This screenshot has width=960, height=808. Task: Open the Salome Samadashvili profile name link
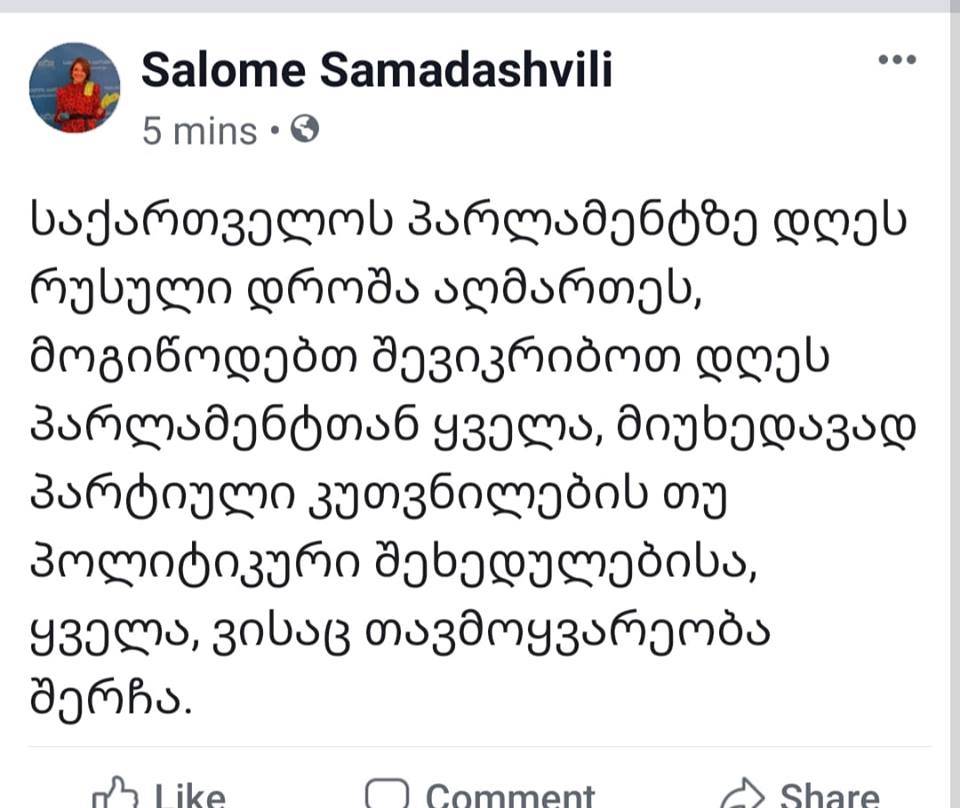(377, 70)
